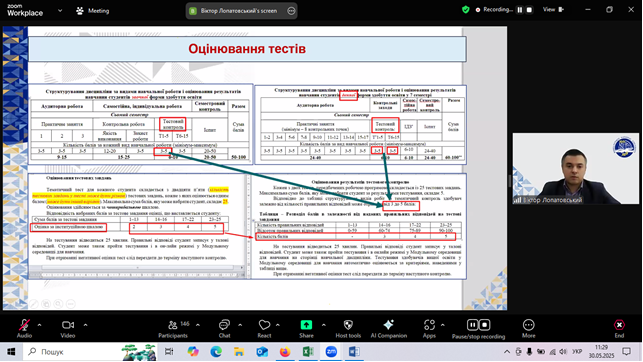Open screen share options ellipsis button
643x362 pixels.
point(291,11)
